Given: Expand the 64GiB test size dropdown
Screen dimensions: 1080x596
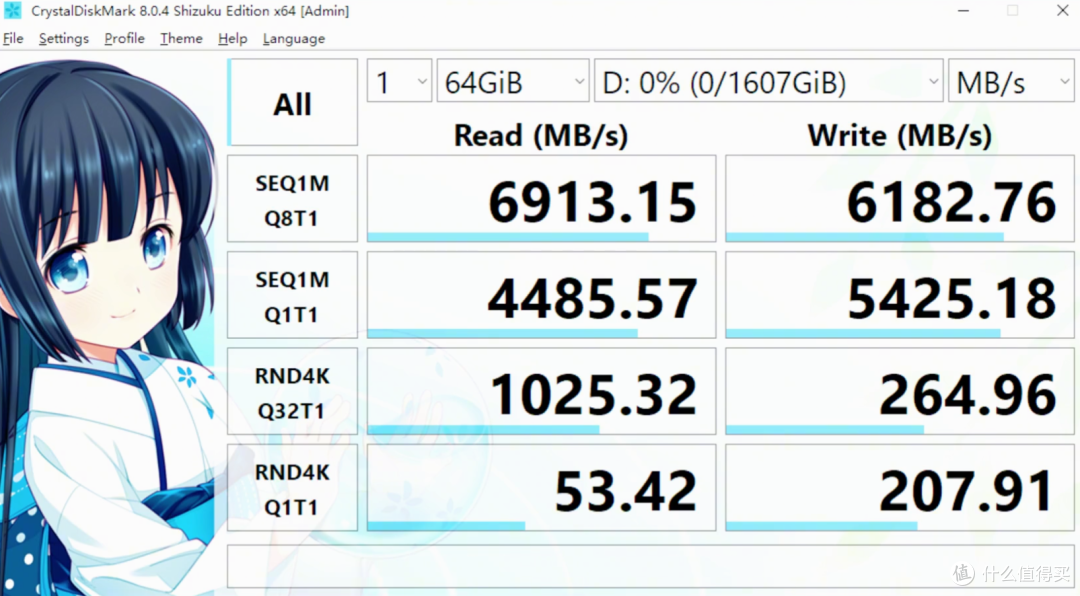Looking at the screenshot, I should coord(513,81).
